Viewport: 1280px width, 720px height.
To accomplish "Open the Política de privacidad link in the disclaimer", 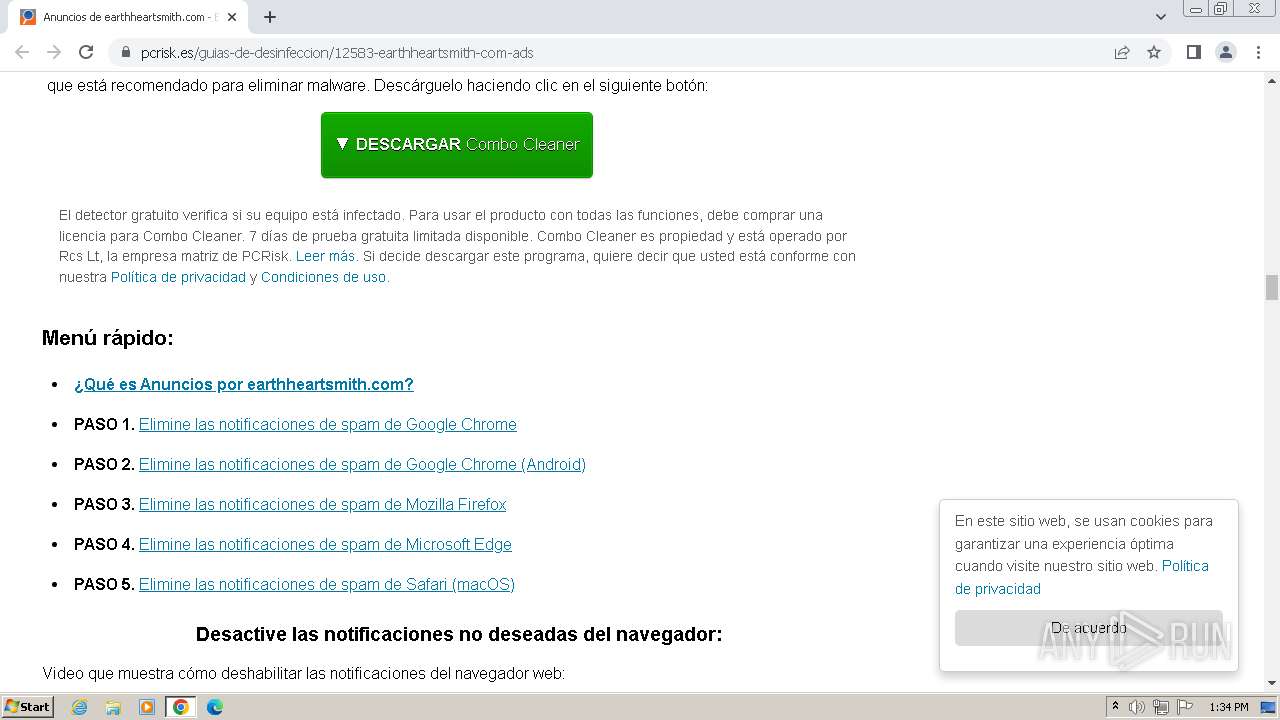I will [178, 277].
